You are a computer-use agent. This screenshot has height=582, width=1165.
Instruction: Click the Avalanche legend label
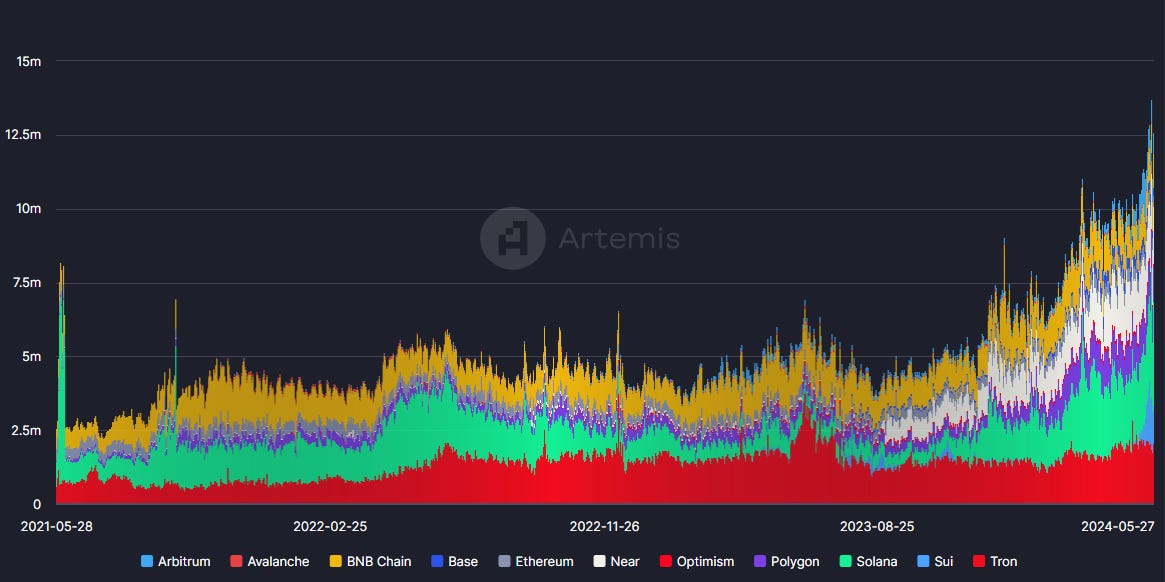[x=279, y=562]
